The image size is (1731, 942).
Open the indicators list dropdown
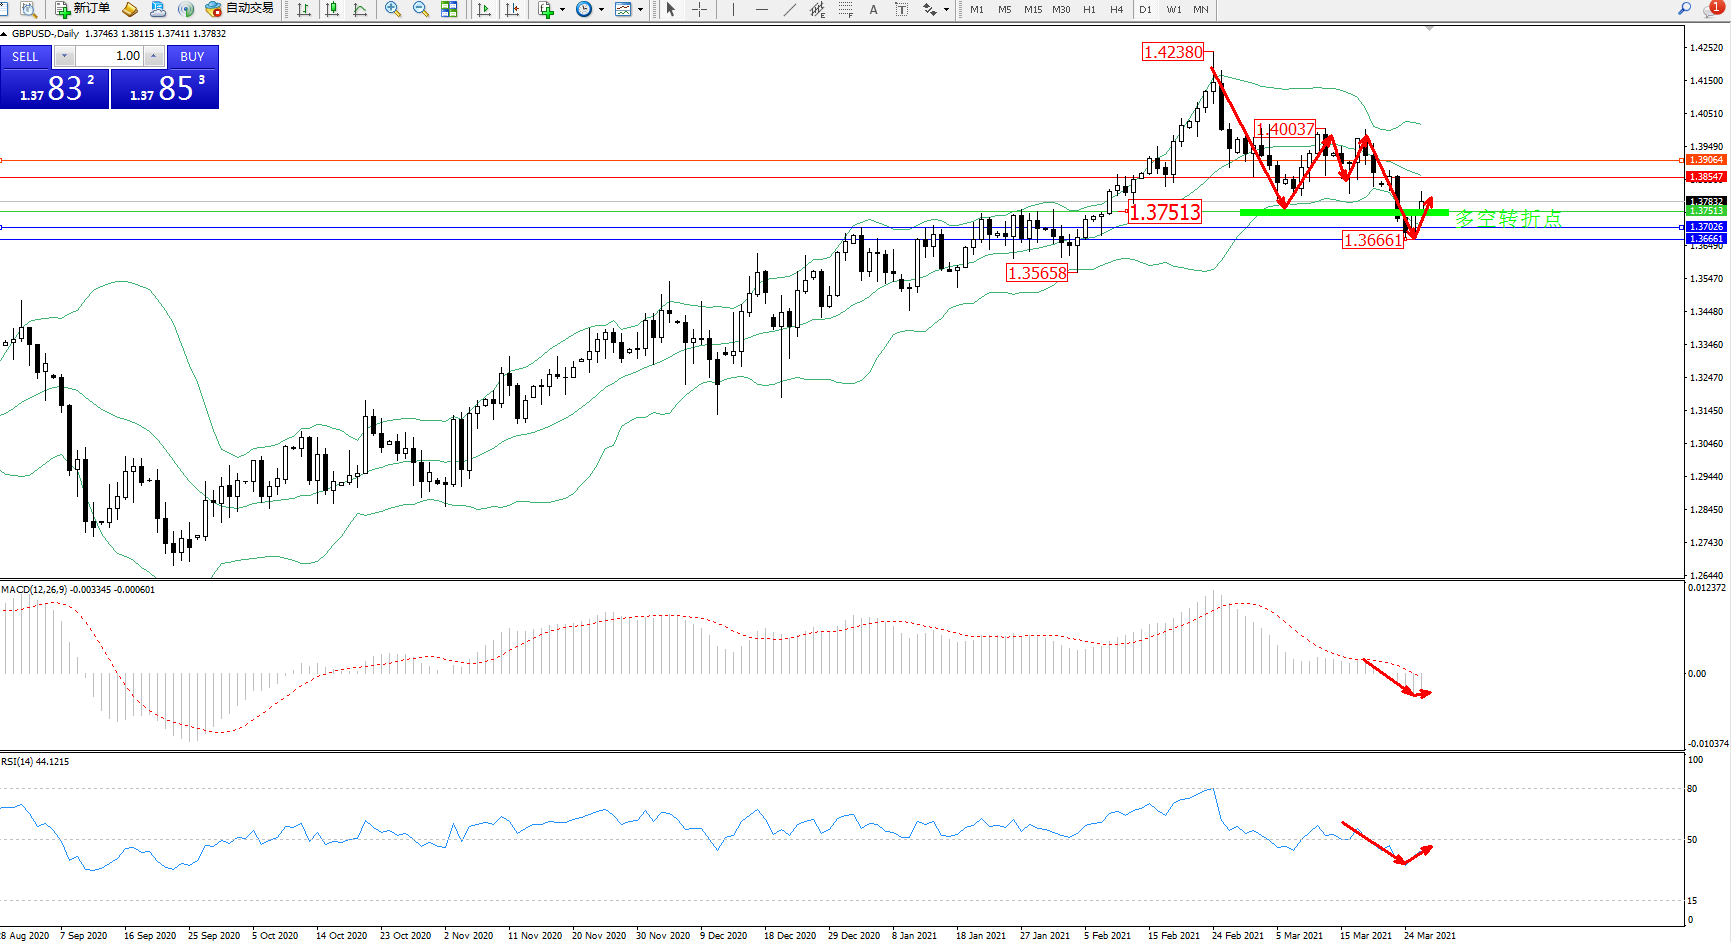[x=562, y=9]
